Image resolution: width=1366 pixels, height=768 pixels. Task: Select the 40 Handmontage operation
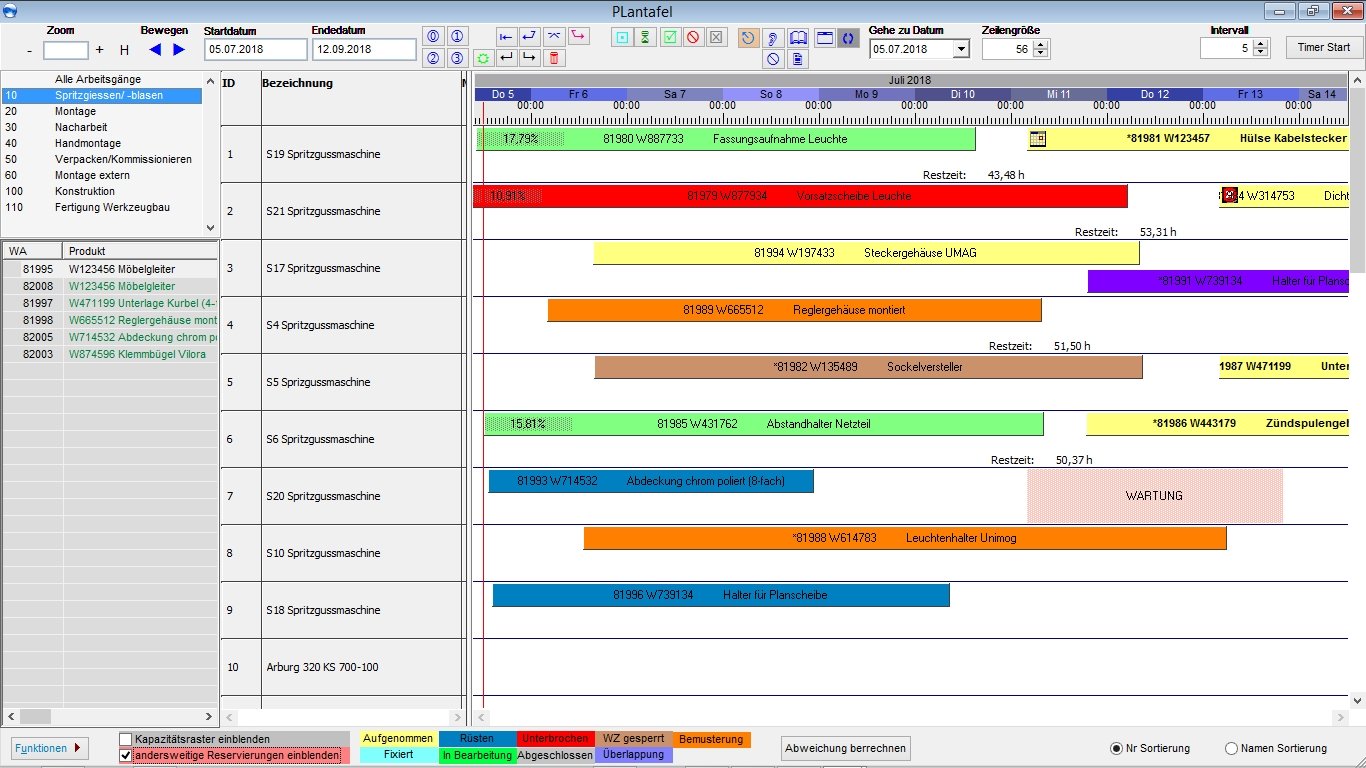point(102,143)
